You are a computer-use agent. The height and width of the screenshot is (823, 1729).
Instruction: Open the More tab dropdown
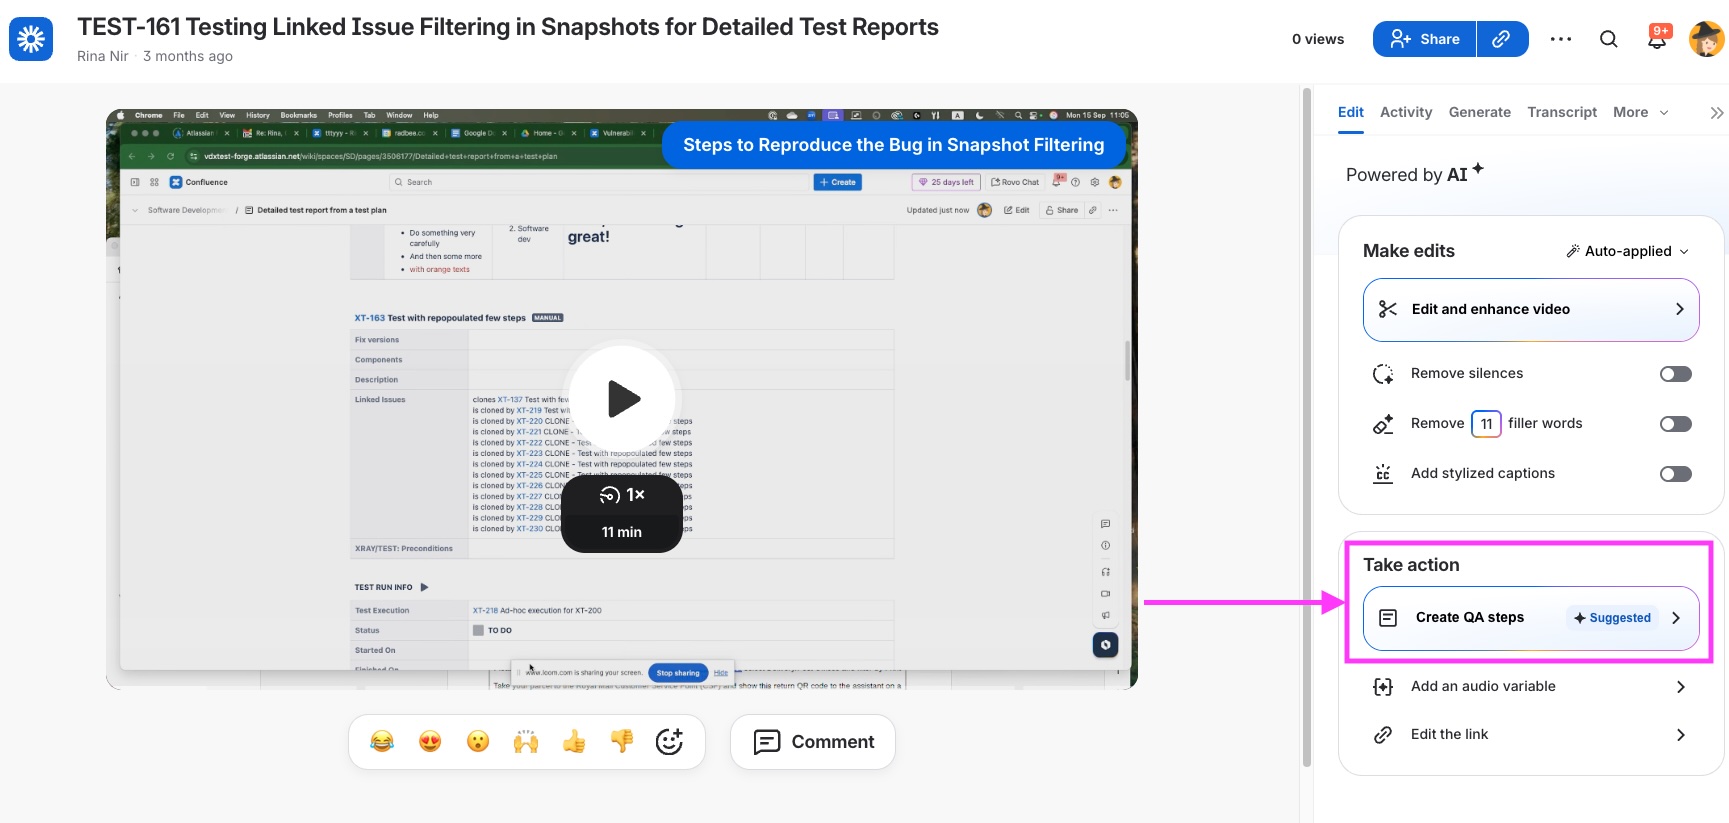[1641, 112]
